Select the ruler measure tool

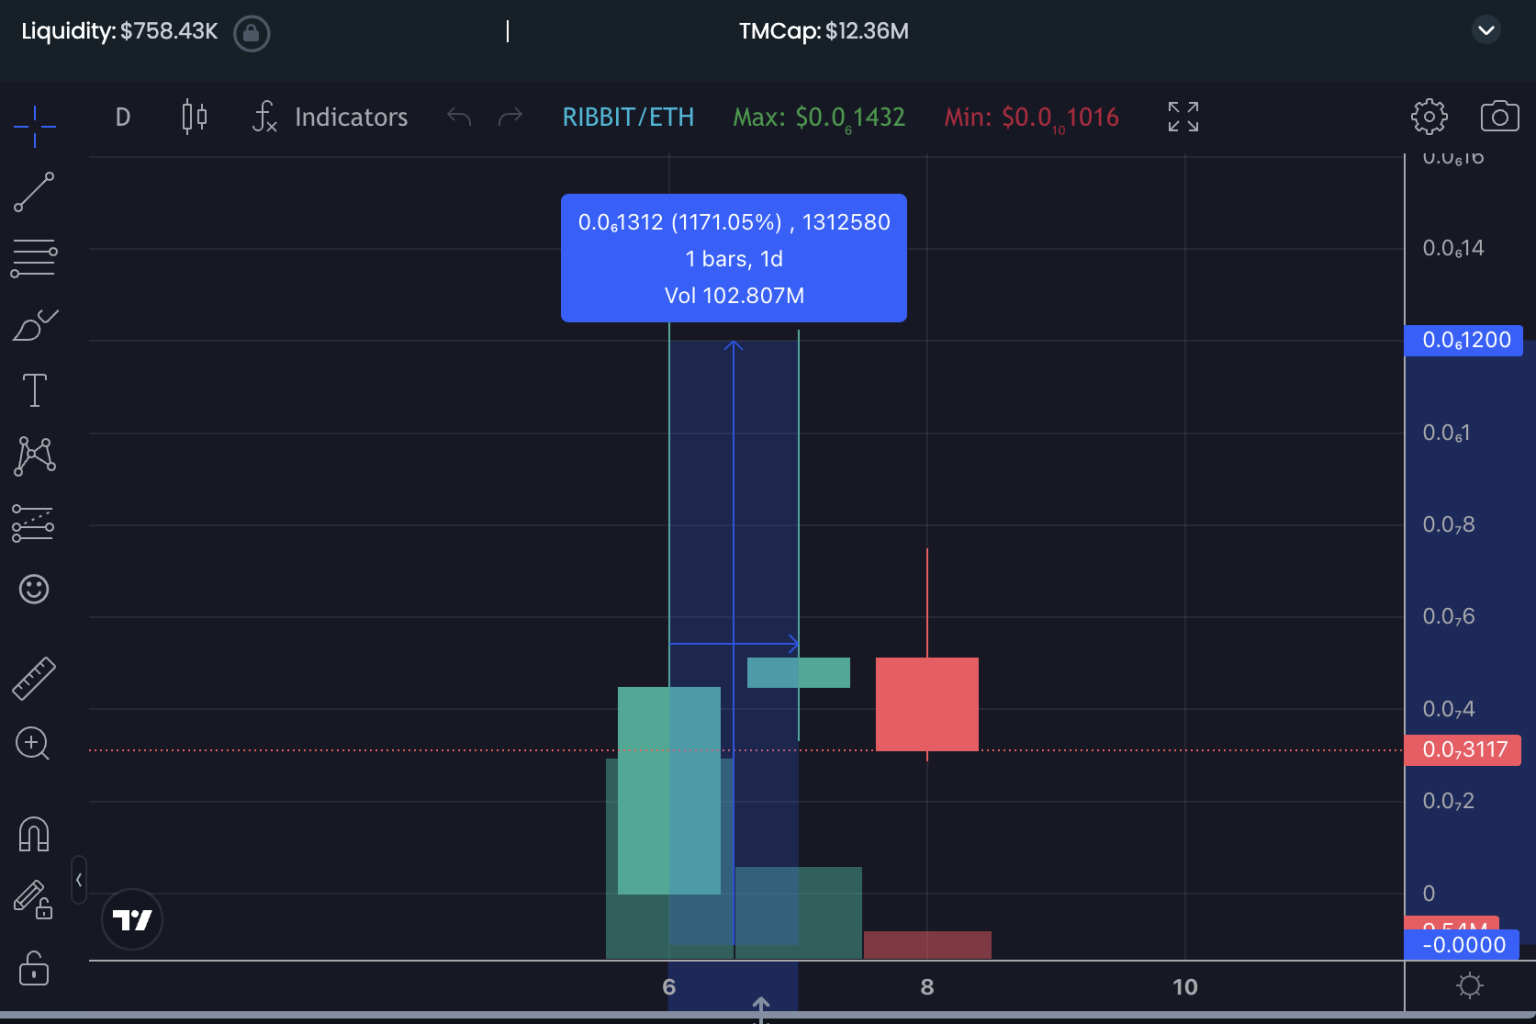[34, 677]
